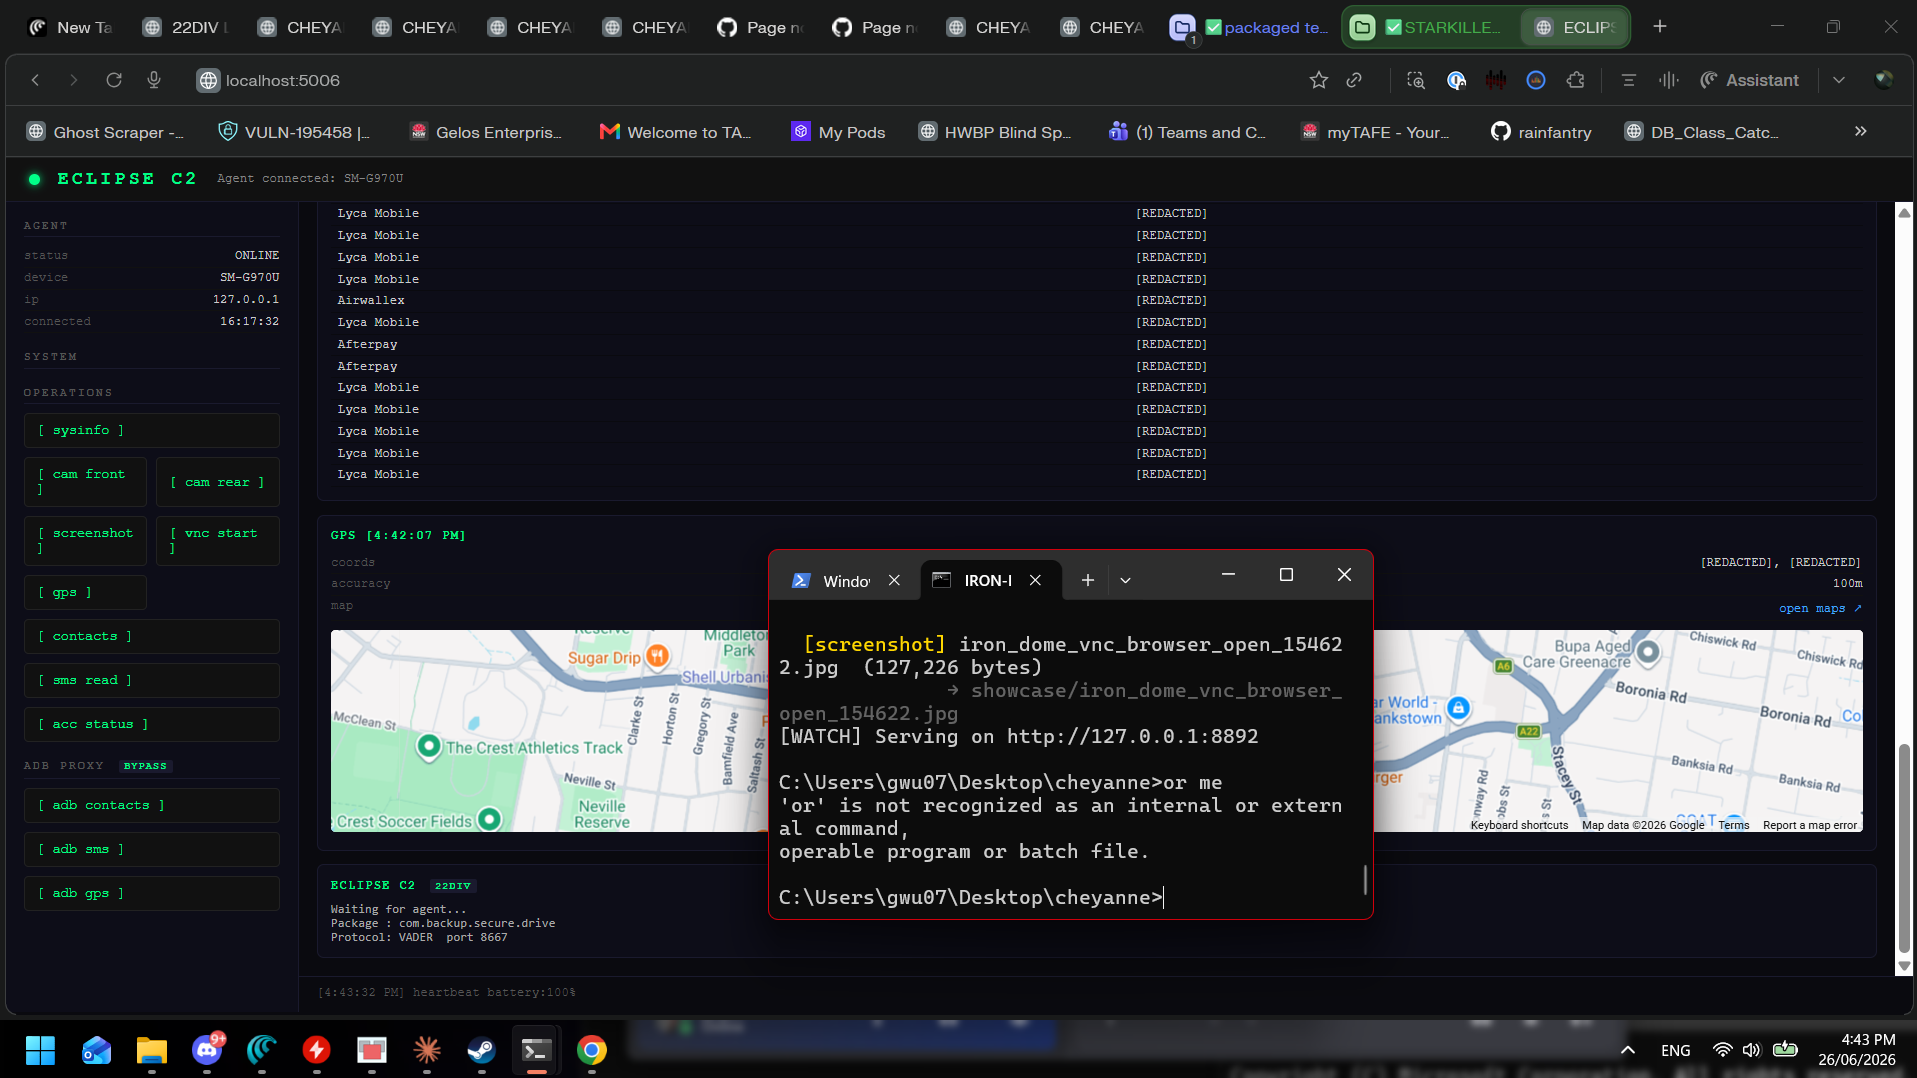The height and width of the screenshot is (1078, 1917).
Task: Close the IRON-I terminal tab
Action: pos(1036,580)
